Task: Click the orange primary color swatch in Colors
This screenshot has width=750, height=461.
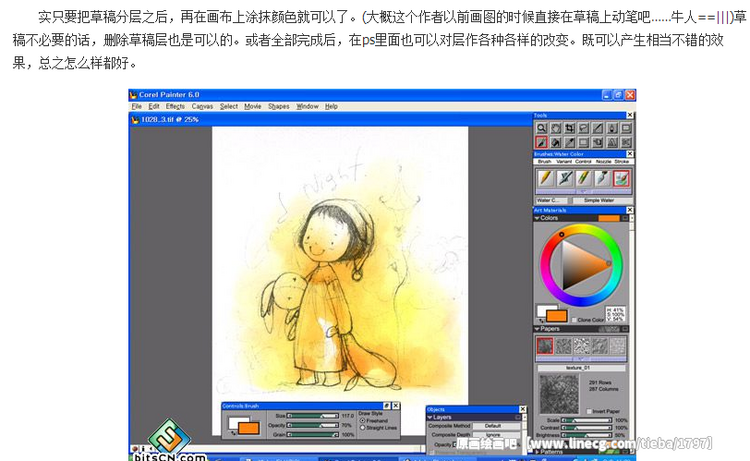Action: pyautogui.click(x=556, y=316)
